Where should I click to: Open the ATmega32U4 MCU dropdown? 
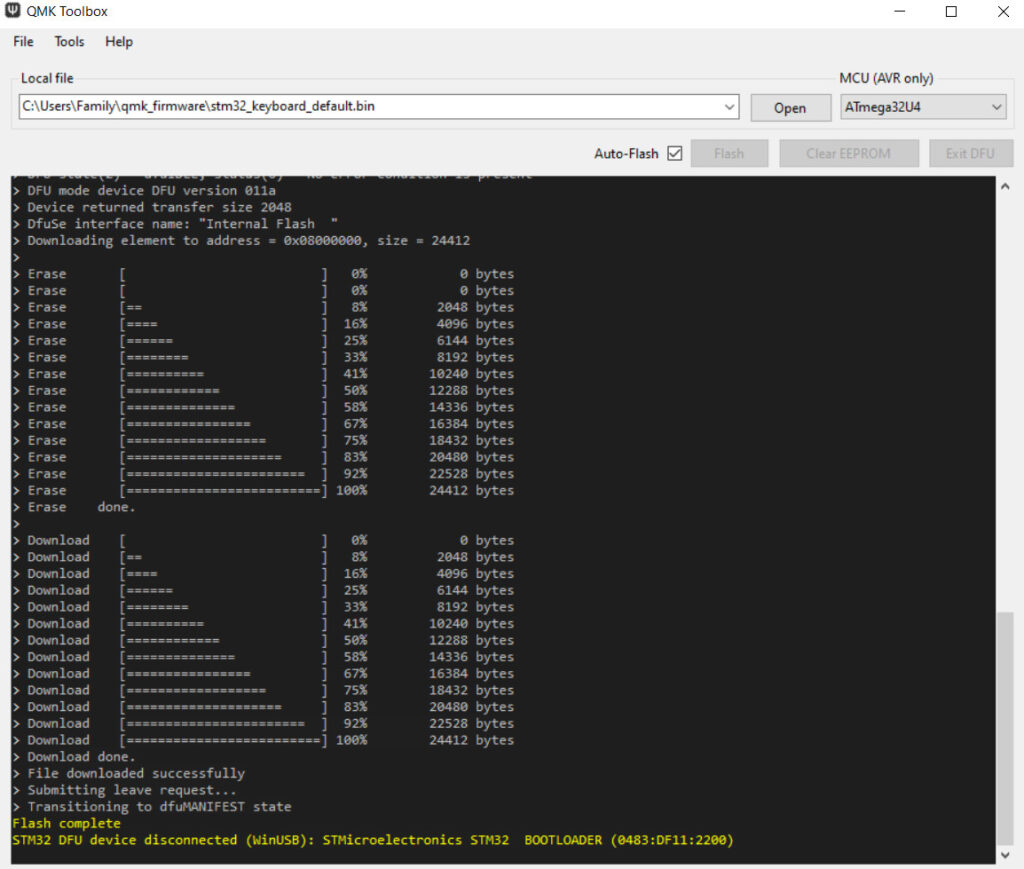tap(923, 107)
